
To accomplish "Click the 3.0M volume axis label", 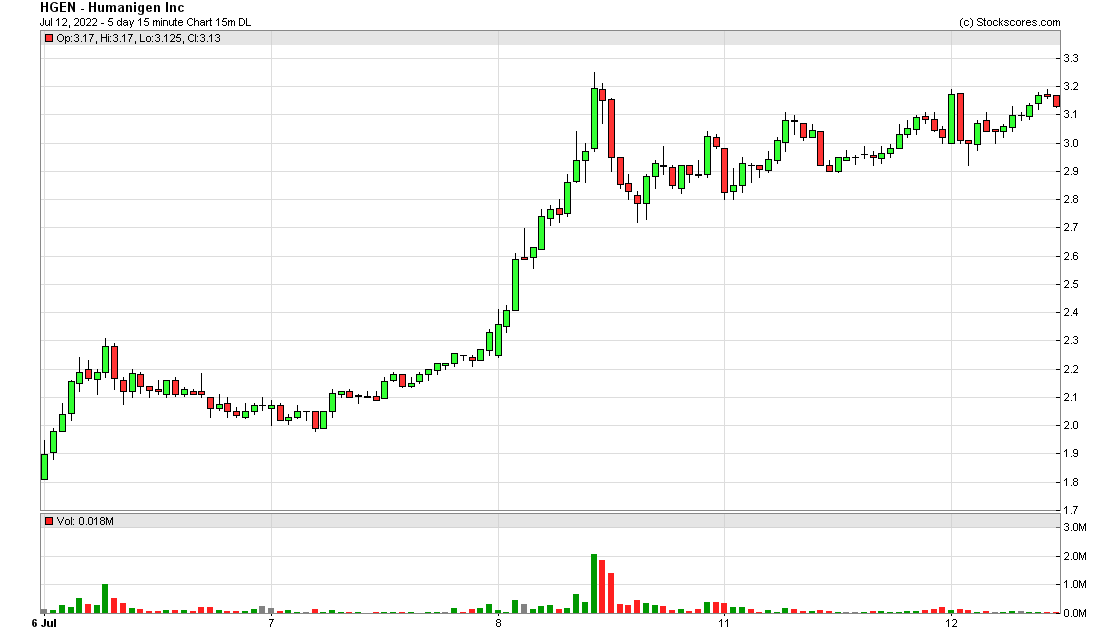I will click(x=1075, y=528).
